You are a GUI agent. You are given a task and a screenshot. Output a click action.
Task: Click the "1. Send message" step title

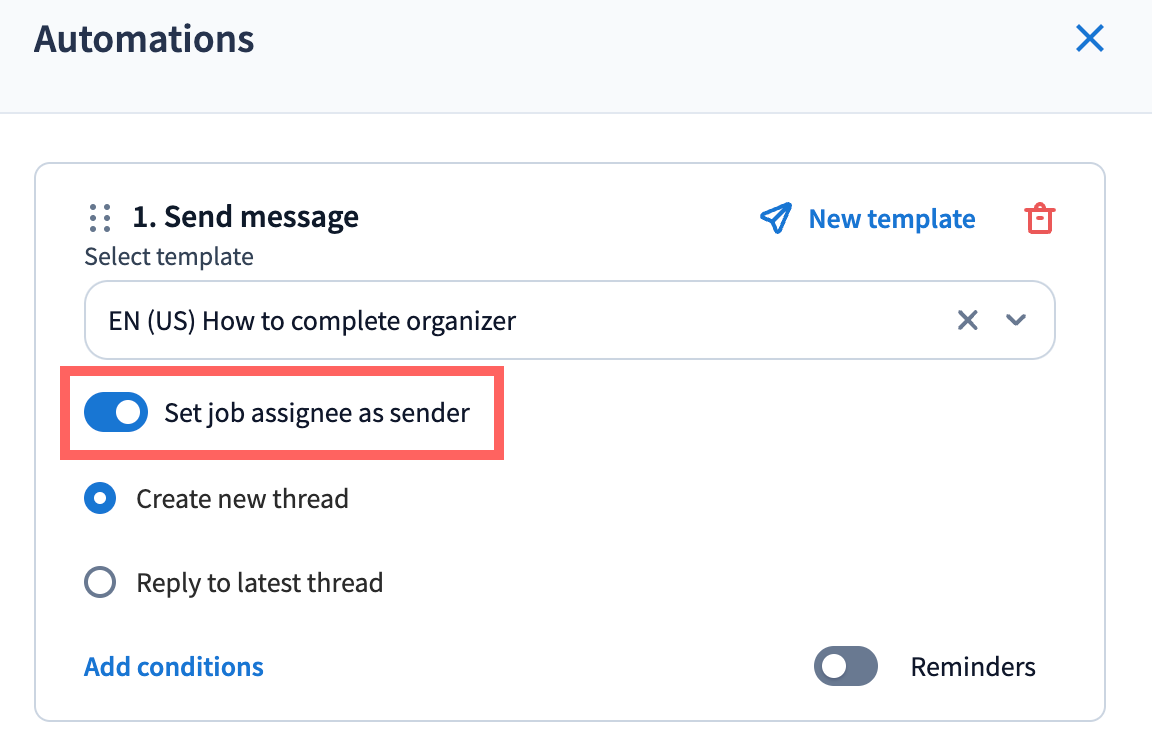tap(246, 217)
